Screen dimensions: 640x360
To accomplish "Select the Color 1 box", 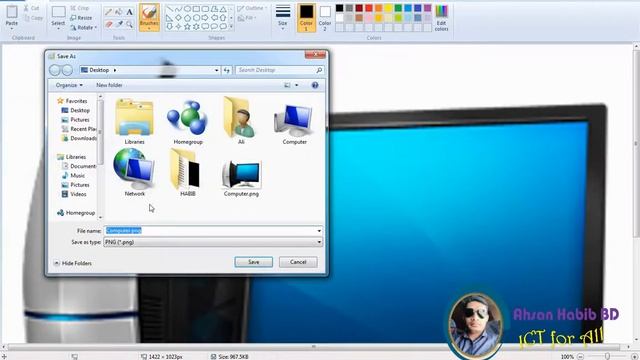I will (306, 17).
